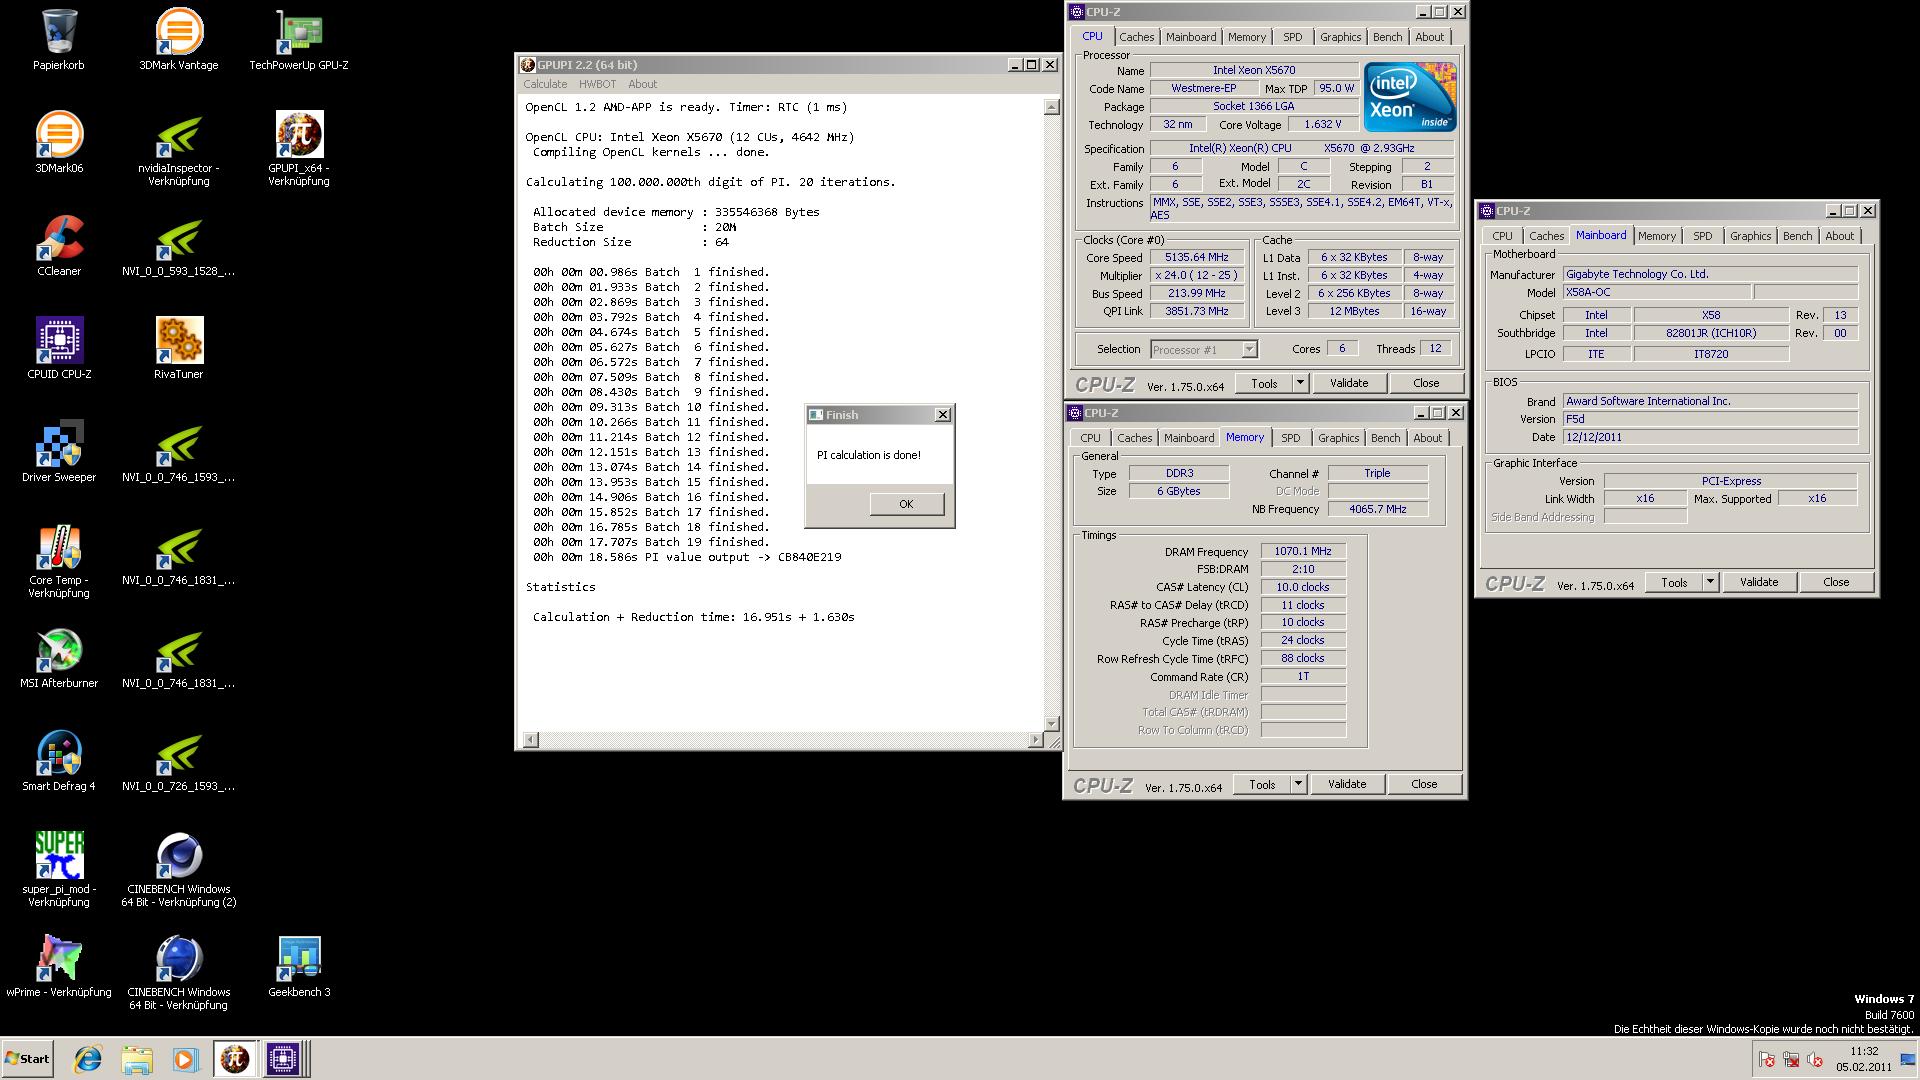Open GPUPI_x64 desktop shortcut
This screenshot has width=1920, height=1080.
pyautogui.click(x=299, y=148)
